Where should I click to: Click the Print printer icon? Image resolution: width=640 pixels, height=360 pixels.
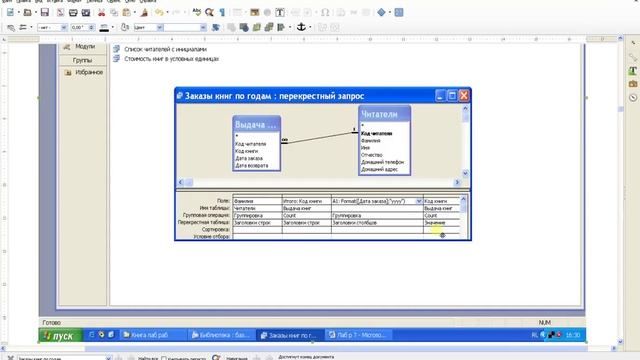coord(73,13)
